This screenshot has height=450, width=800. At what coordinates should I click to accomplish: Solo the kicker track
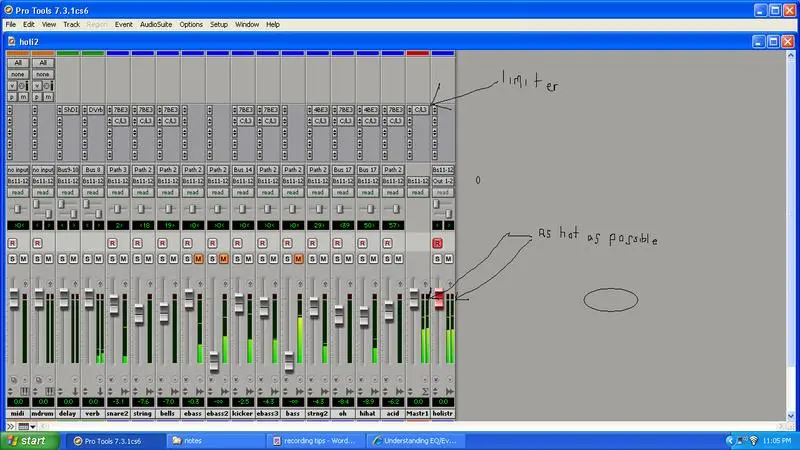[x=236, y=259]
